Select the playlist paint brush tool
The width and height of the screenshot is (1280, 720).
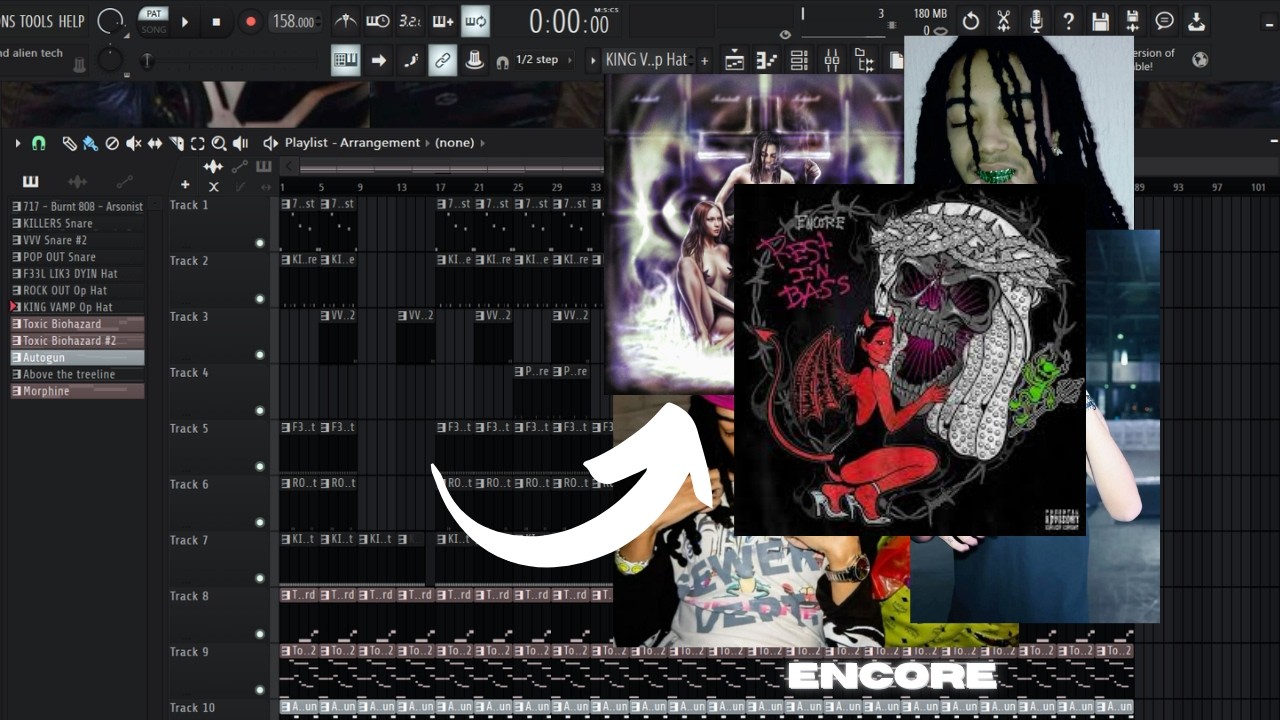90,143
